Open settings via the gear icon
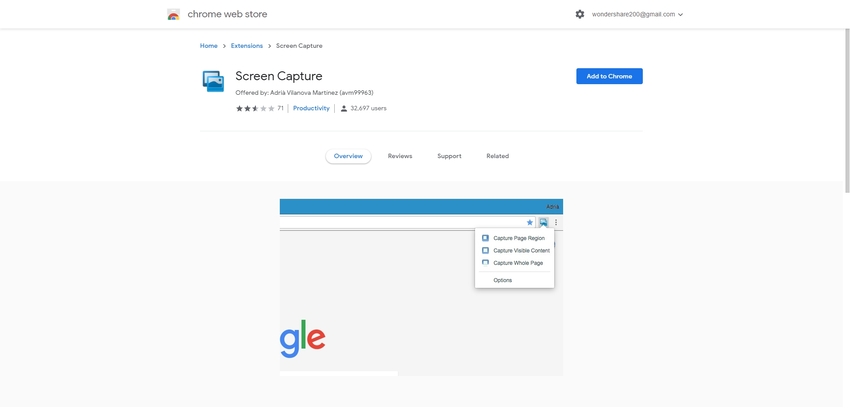850x415 pixels. pos(579,15)
